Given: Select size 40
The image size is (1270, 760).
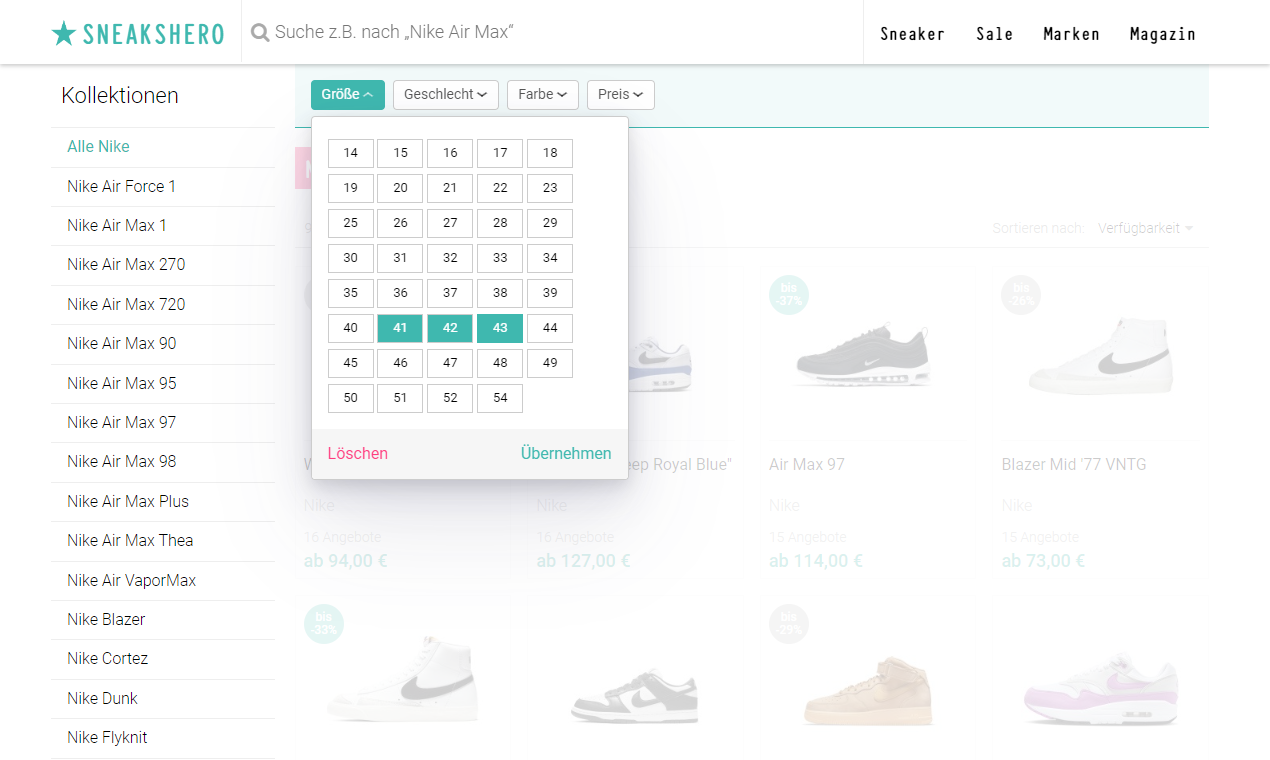Looking at the screenshot, I should click(351, 328).
